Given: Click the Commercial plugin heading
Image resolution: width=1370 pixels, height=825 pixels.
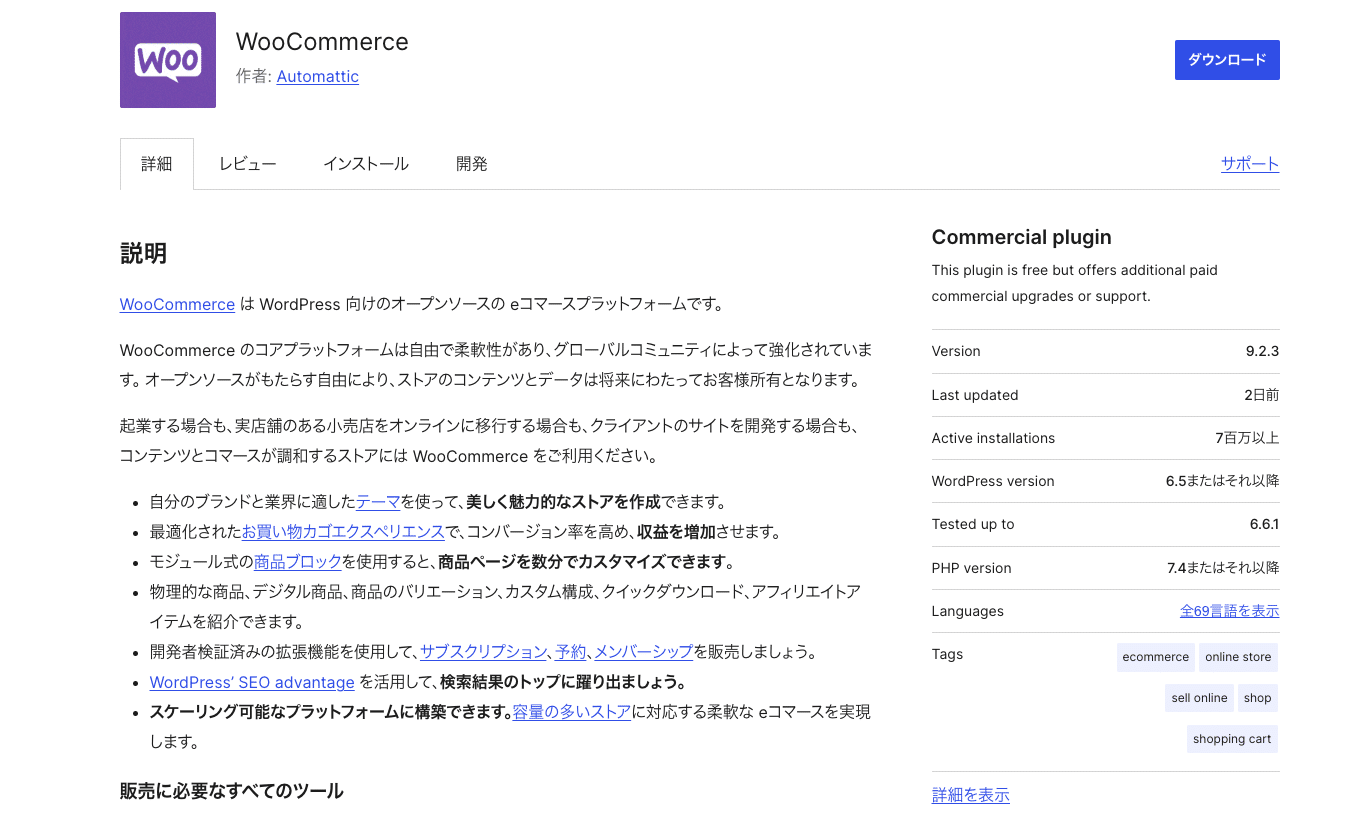Looking at the screenshot, I should 1022,237.
